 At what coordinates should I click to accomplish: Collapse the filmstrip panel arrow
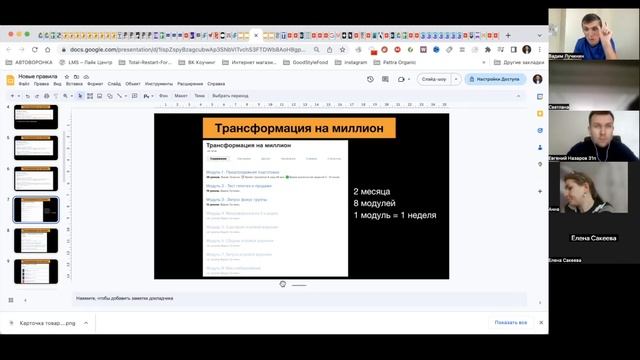click(x=25, y=300)
